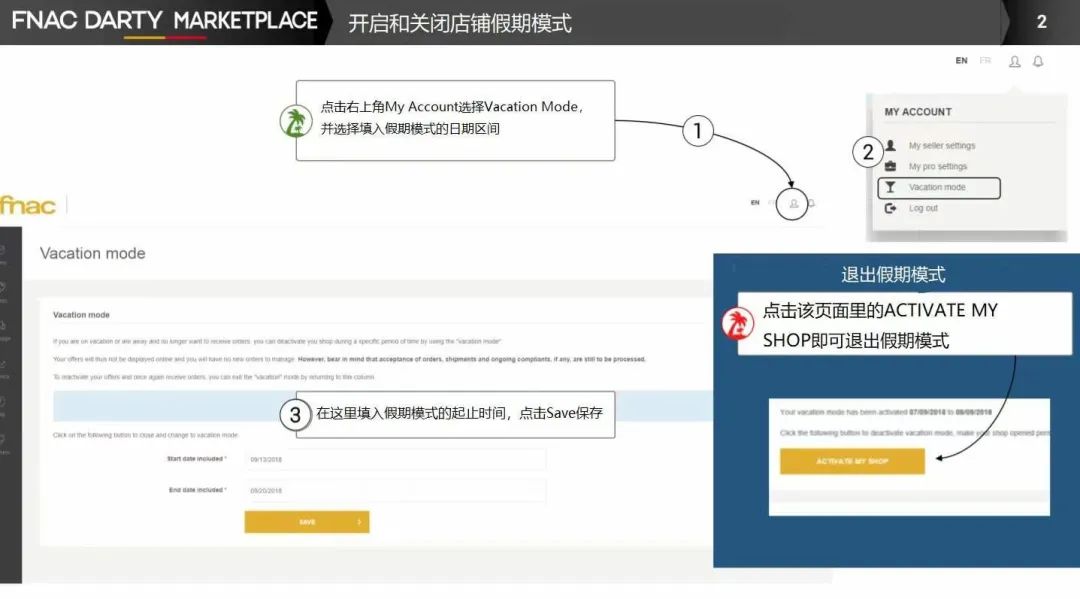Click the bold Vacation mode panel title
1080x599 pixels.
[x=81, y=315]
